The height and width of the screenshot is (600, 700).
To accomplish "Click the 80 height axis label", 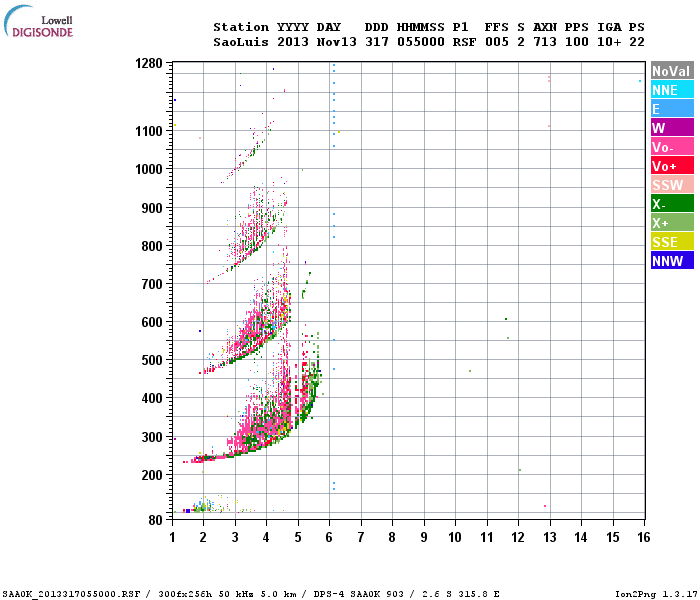I will [x=156, y=520].
